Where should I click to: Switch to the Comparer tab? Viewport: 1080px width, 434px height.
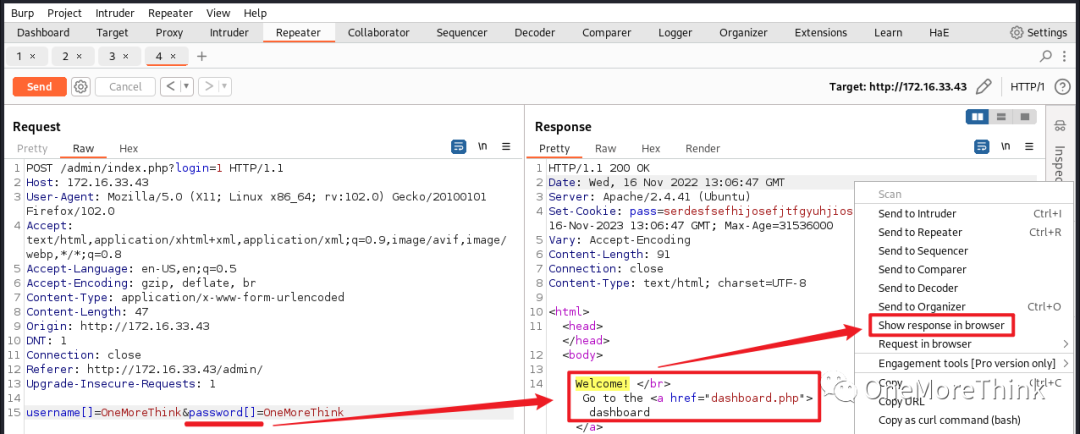coord(606,32)
